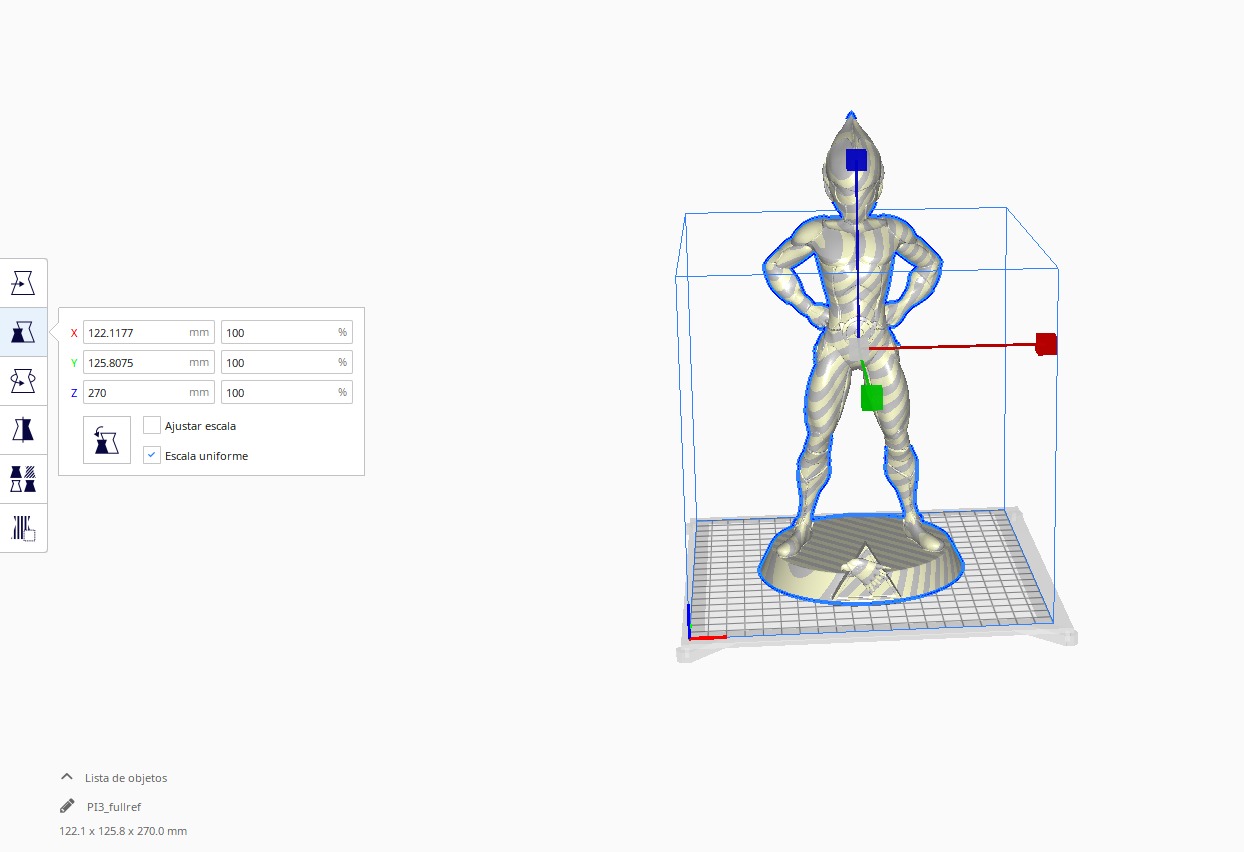Image resolution: width=1244 pixels, height=852 pixels.
Task: Click the Y scale percentage field
Action: [286, 362]
